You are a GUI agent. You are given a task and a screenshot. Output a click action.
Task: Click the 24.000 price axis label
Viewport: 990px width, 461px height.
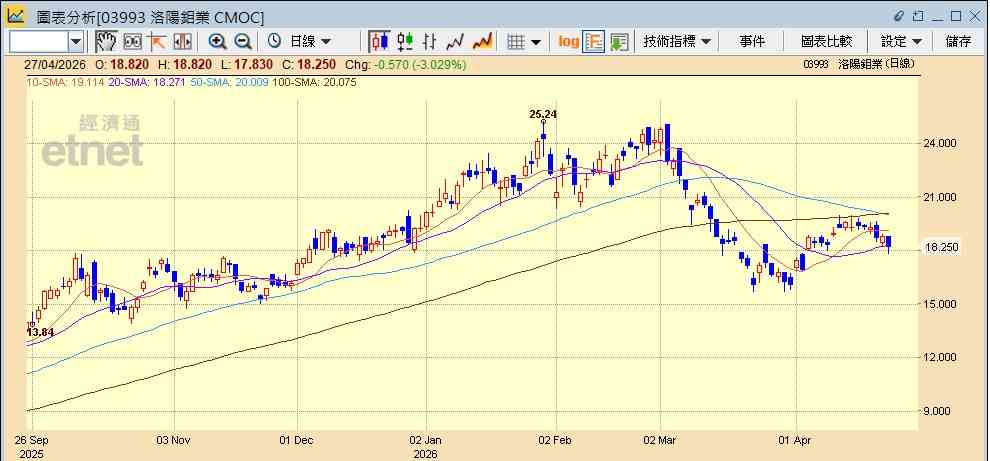click(941, 143)
